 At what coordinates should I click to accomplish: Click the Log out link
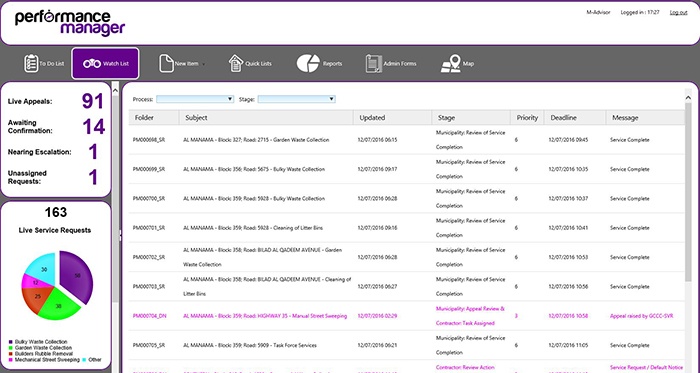pos(678,12)
